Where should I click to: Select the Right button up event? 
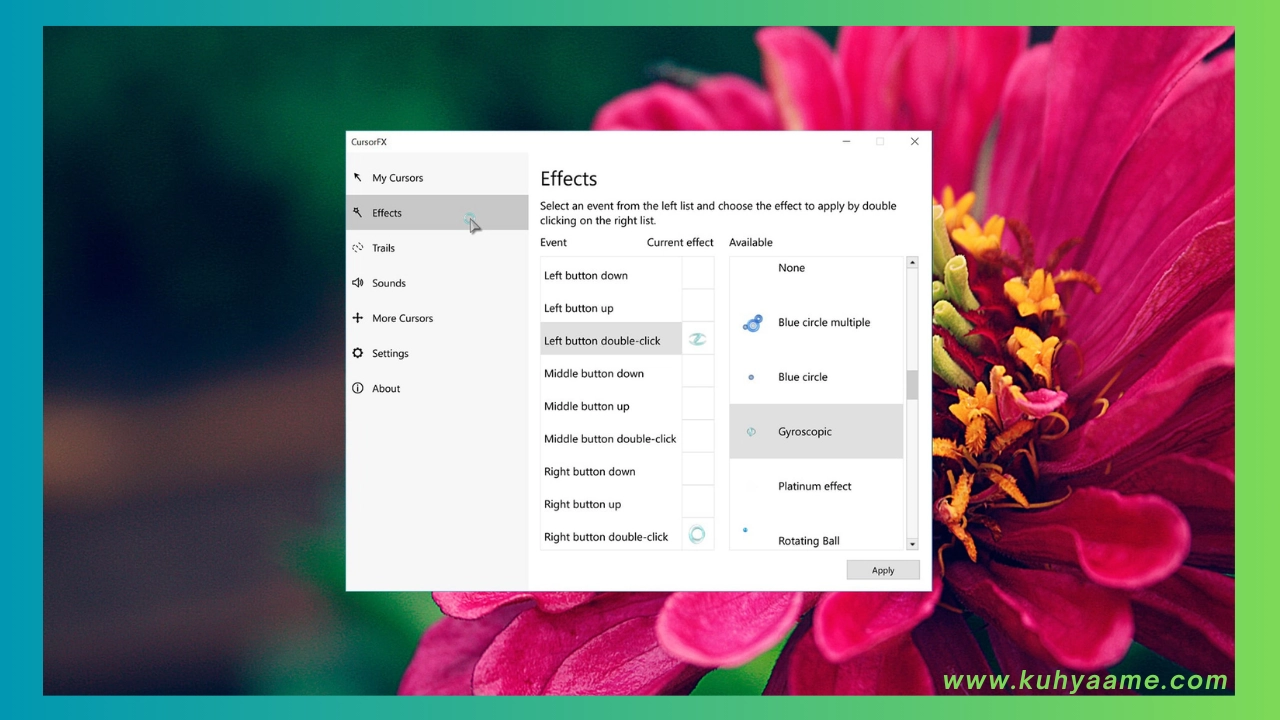[x=611, y=504]
